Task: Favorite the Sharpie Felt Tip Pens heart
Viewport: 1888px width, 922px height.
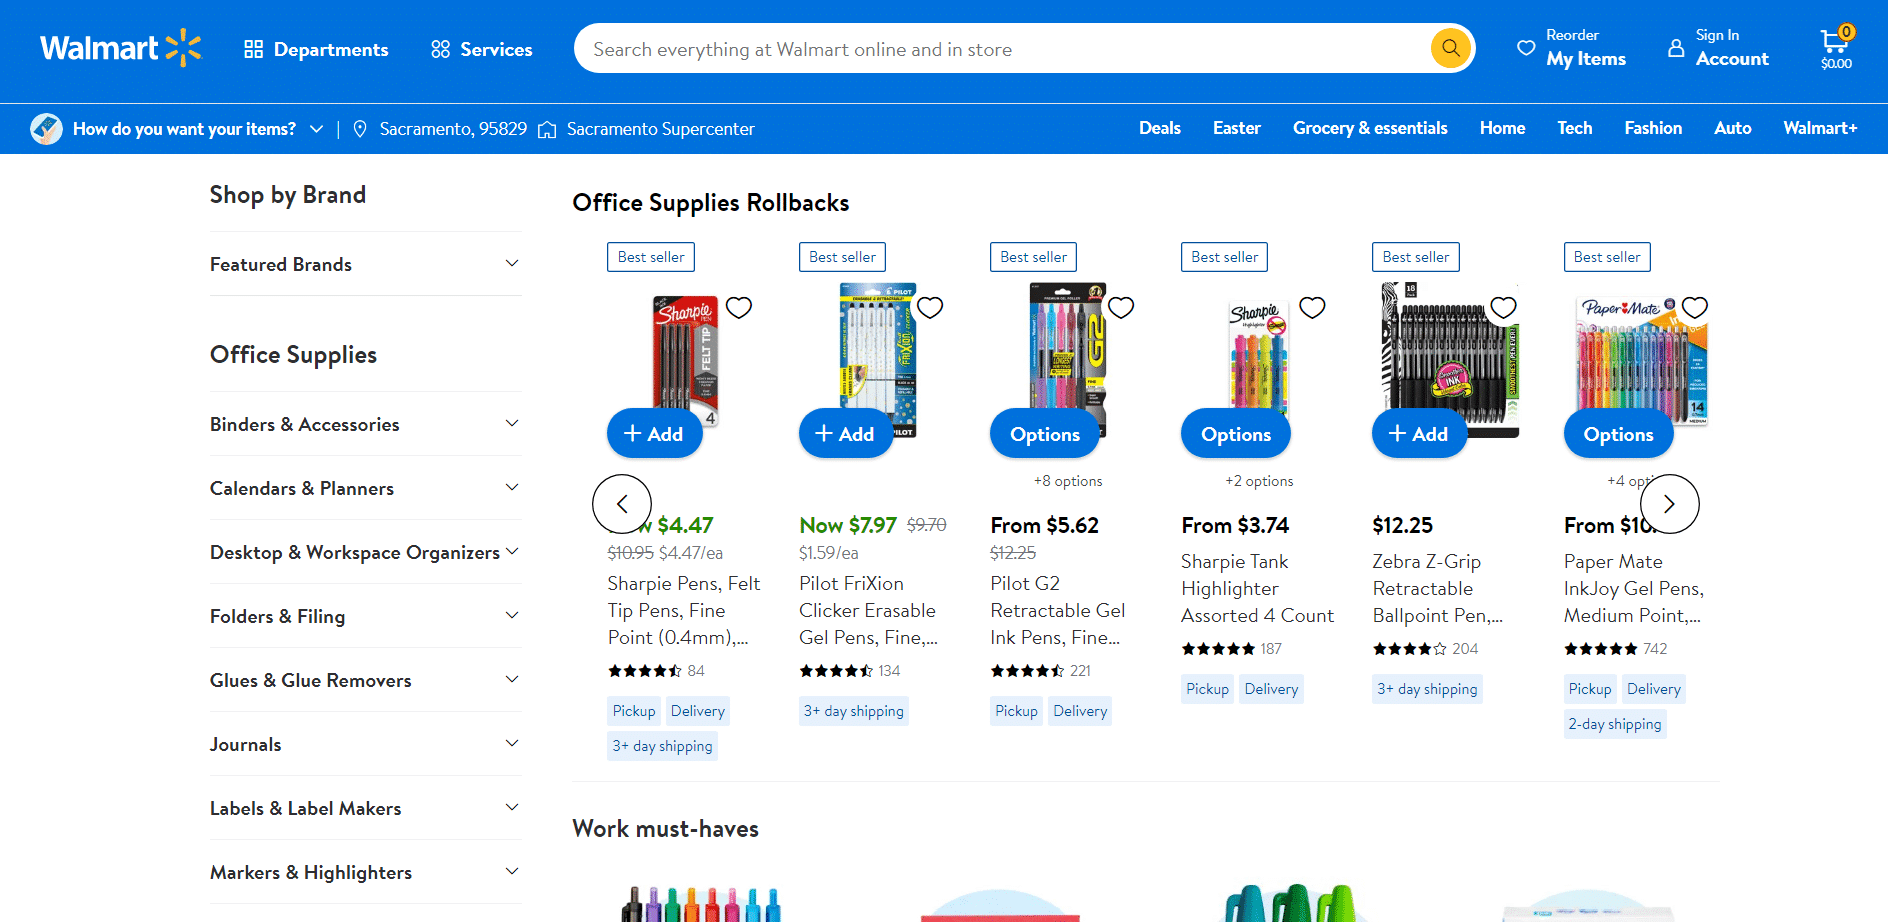Action: 739,307
